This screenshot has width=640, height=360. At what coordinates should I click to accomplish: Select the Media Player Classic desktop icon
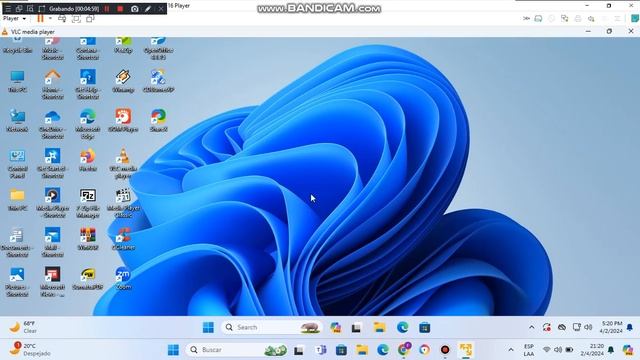(123, 203)
